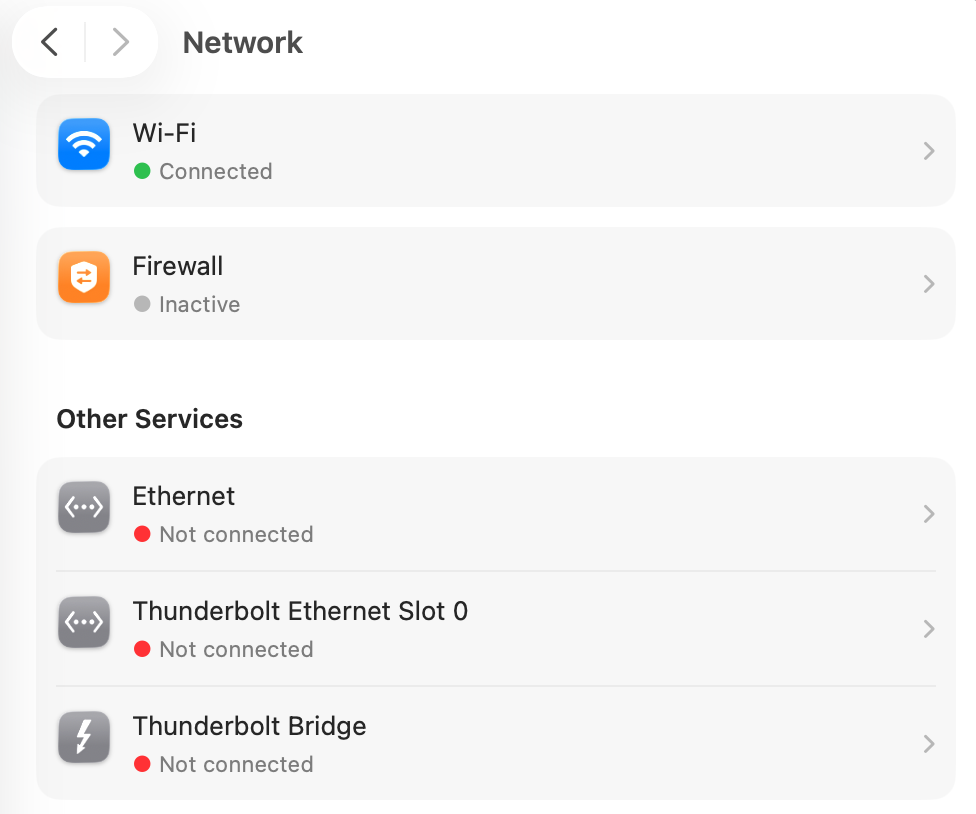Viewport: 976px width, 814px height.
Task: Go back using the back arrow
Action: point(50,42)
